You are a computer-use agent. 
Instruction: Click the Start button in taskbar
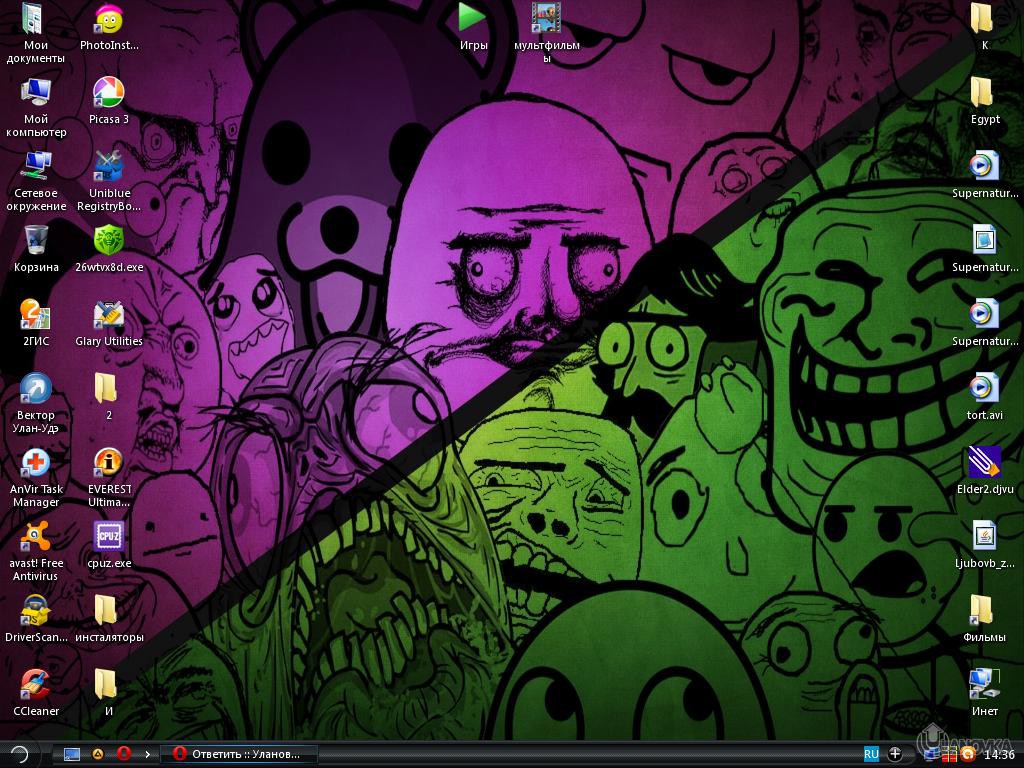point(20,754)
